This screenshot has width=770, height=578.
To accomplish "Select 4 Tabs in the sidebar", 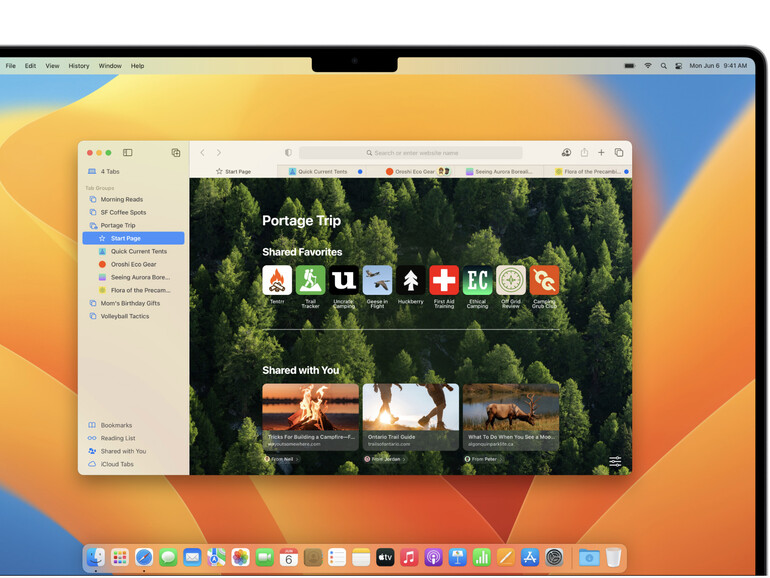I will coord(134,171).
